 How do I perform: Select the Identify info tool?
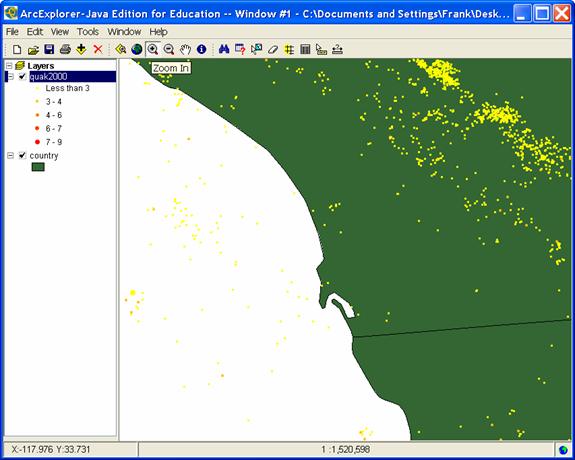point(201,49)
